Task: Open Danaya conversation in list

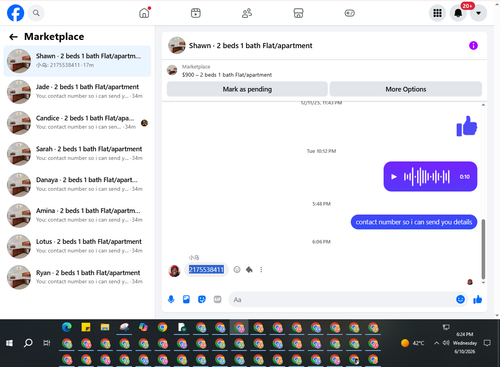Action: pyautogui.click(x=77, y=184)
